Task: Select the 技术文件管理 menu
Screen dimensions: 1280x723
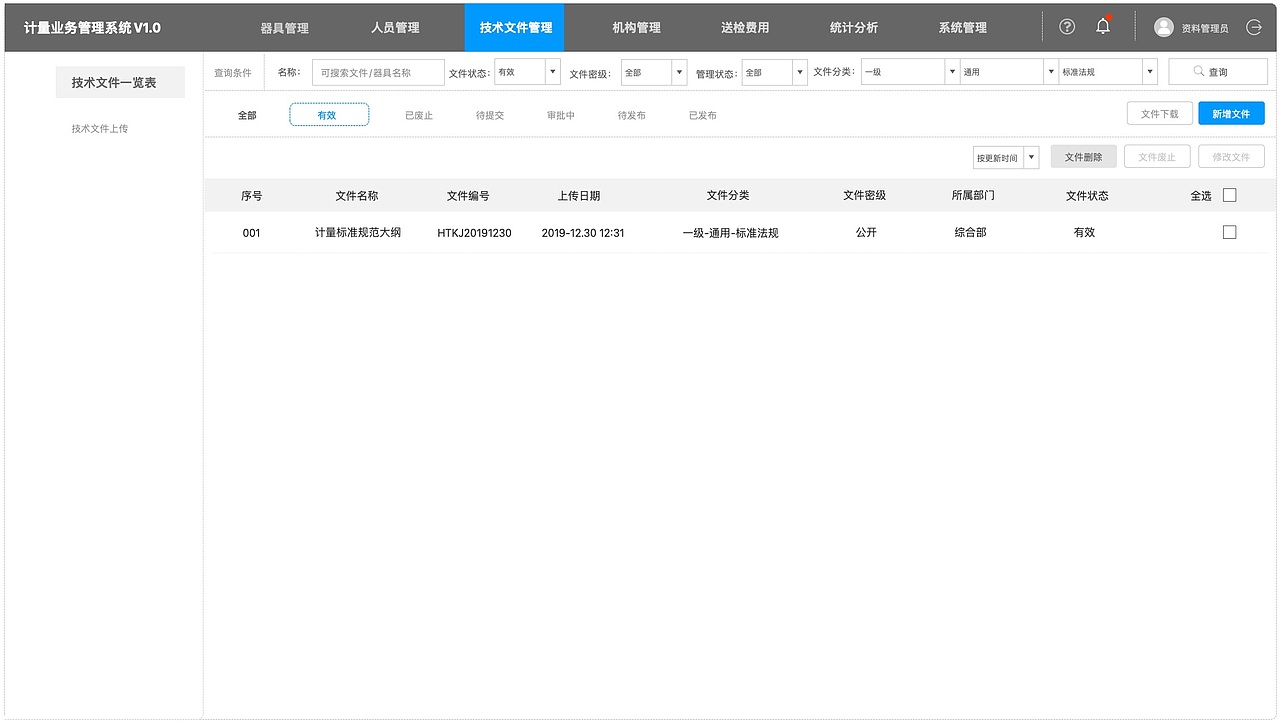Action: (515, 27)
